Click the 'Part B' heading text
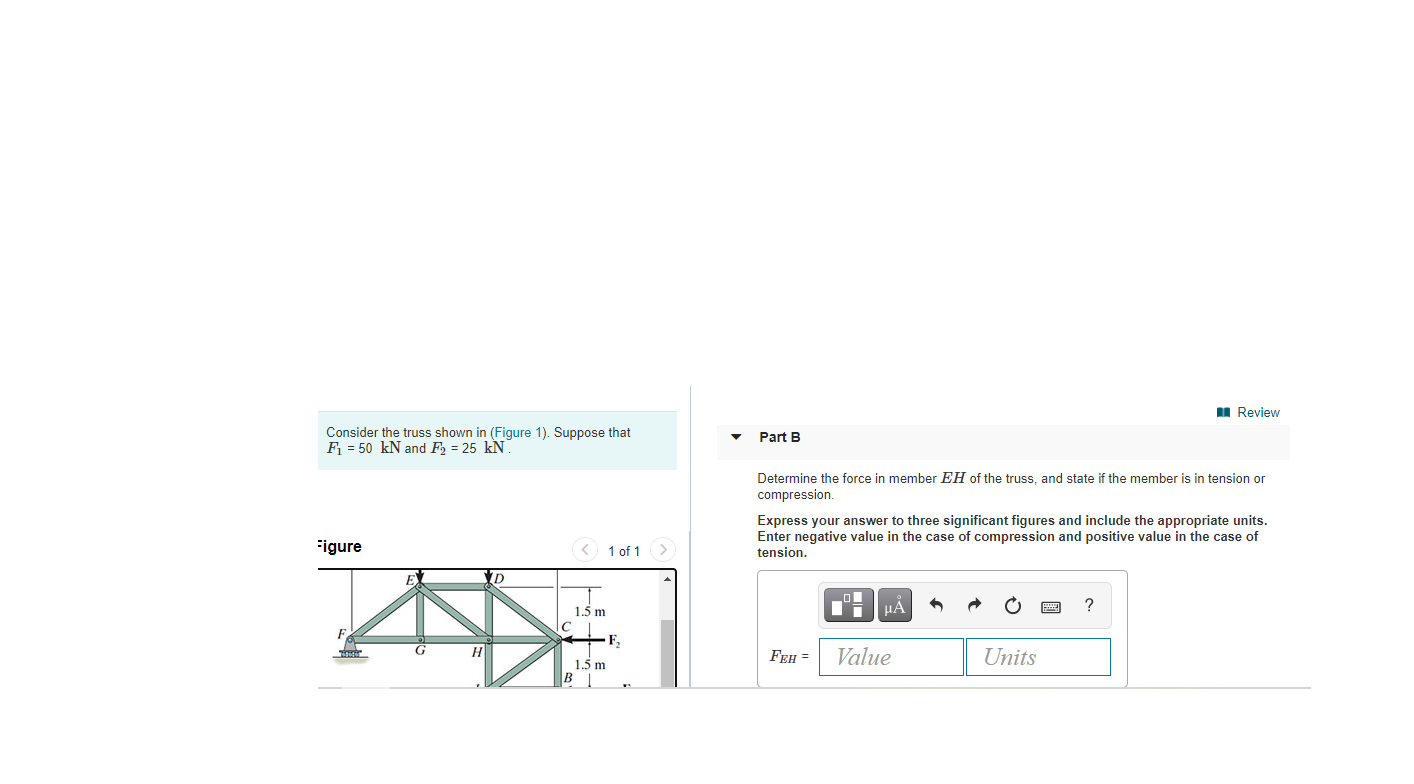The image size is (1414, 784). [780, 437]
